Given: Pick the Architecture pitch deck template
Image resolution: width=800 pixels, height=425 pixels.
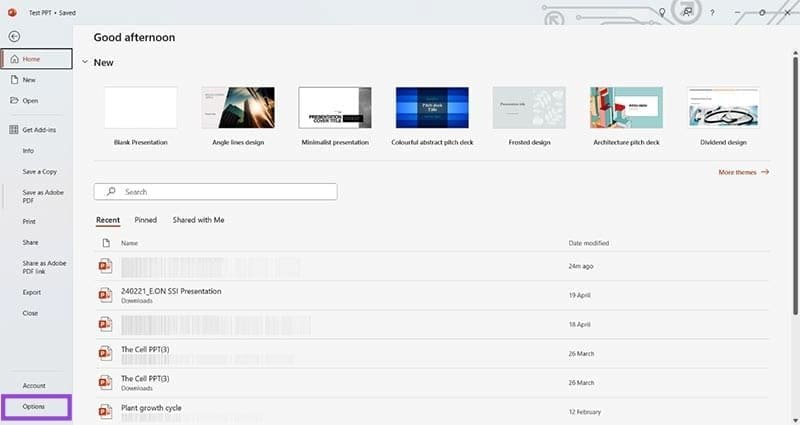Looking at the screenshot, I should [627, 116].
